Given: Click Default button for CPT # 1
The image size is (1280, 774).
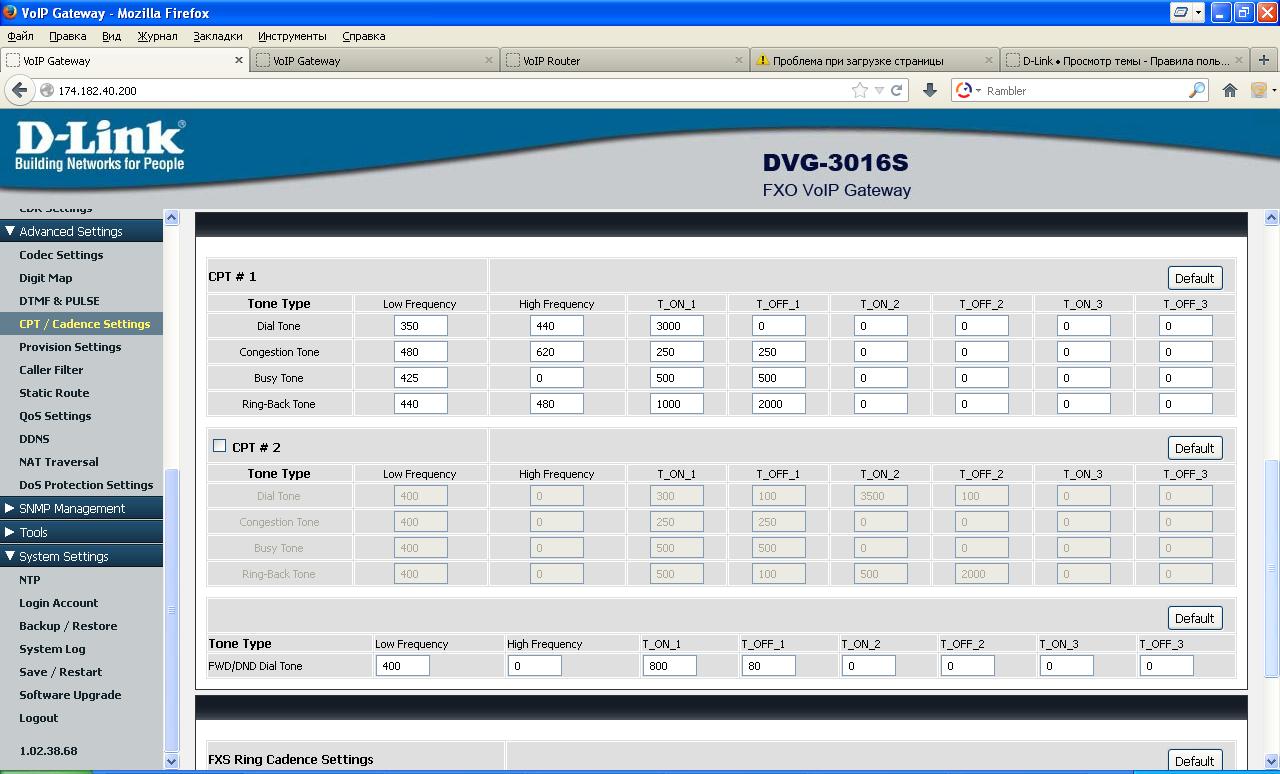Looking at the screenshot, I should tap(1194, 278).
